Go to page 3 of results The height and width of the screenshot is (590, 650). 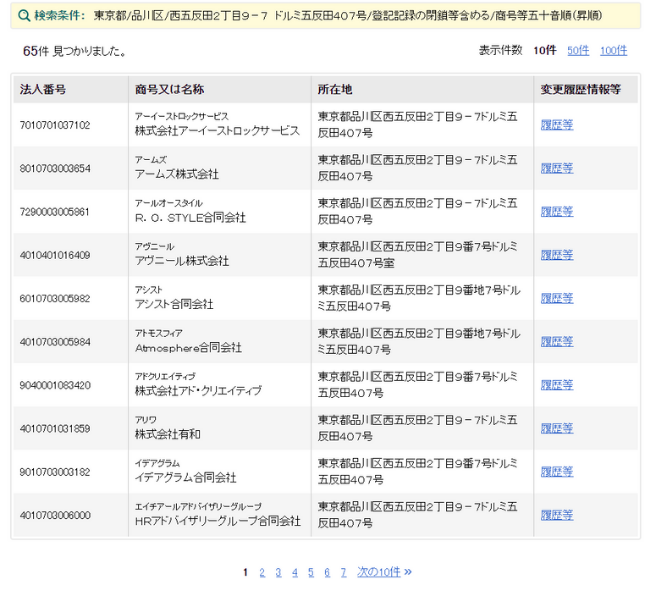[278, 572]
